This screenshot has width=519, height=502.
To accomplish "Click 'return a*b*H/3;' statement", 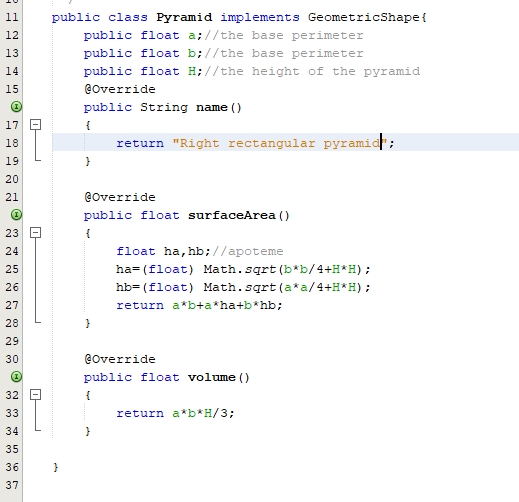I will 176,413.
